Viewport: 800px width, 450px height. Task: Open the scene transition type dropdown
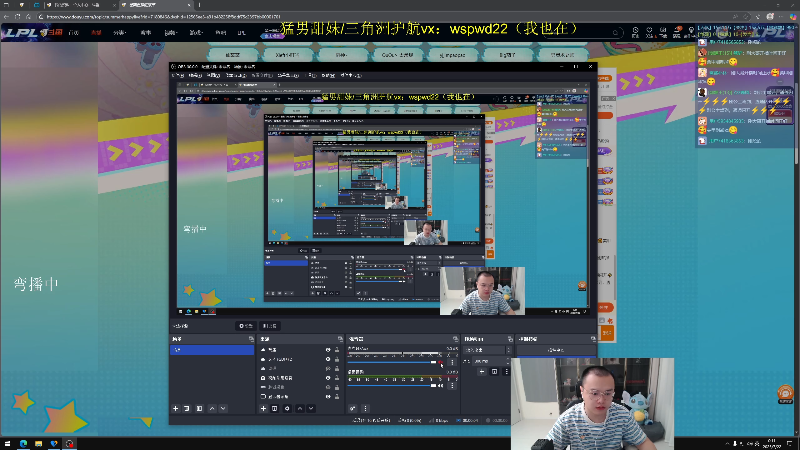coord(487,350)
